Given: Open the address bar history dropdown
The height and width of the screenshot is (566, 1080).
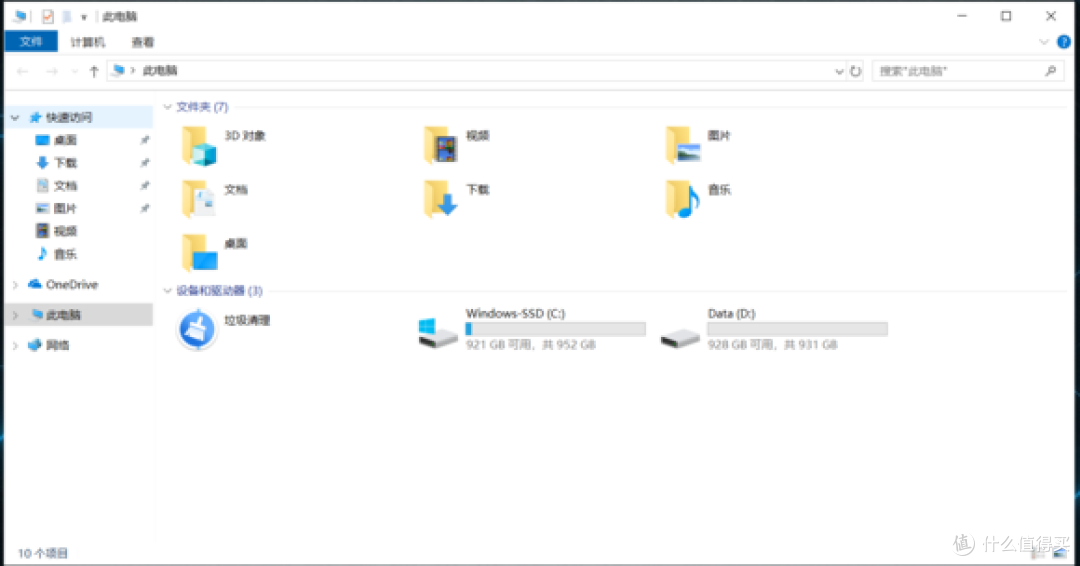Looking at the screenshot, I should (x=839, y=71).
